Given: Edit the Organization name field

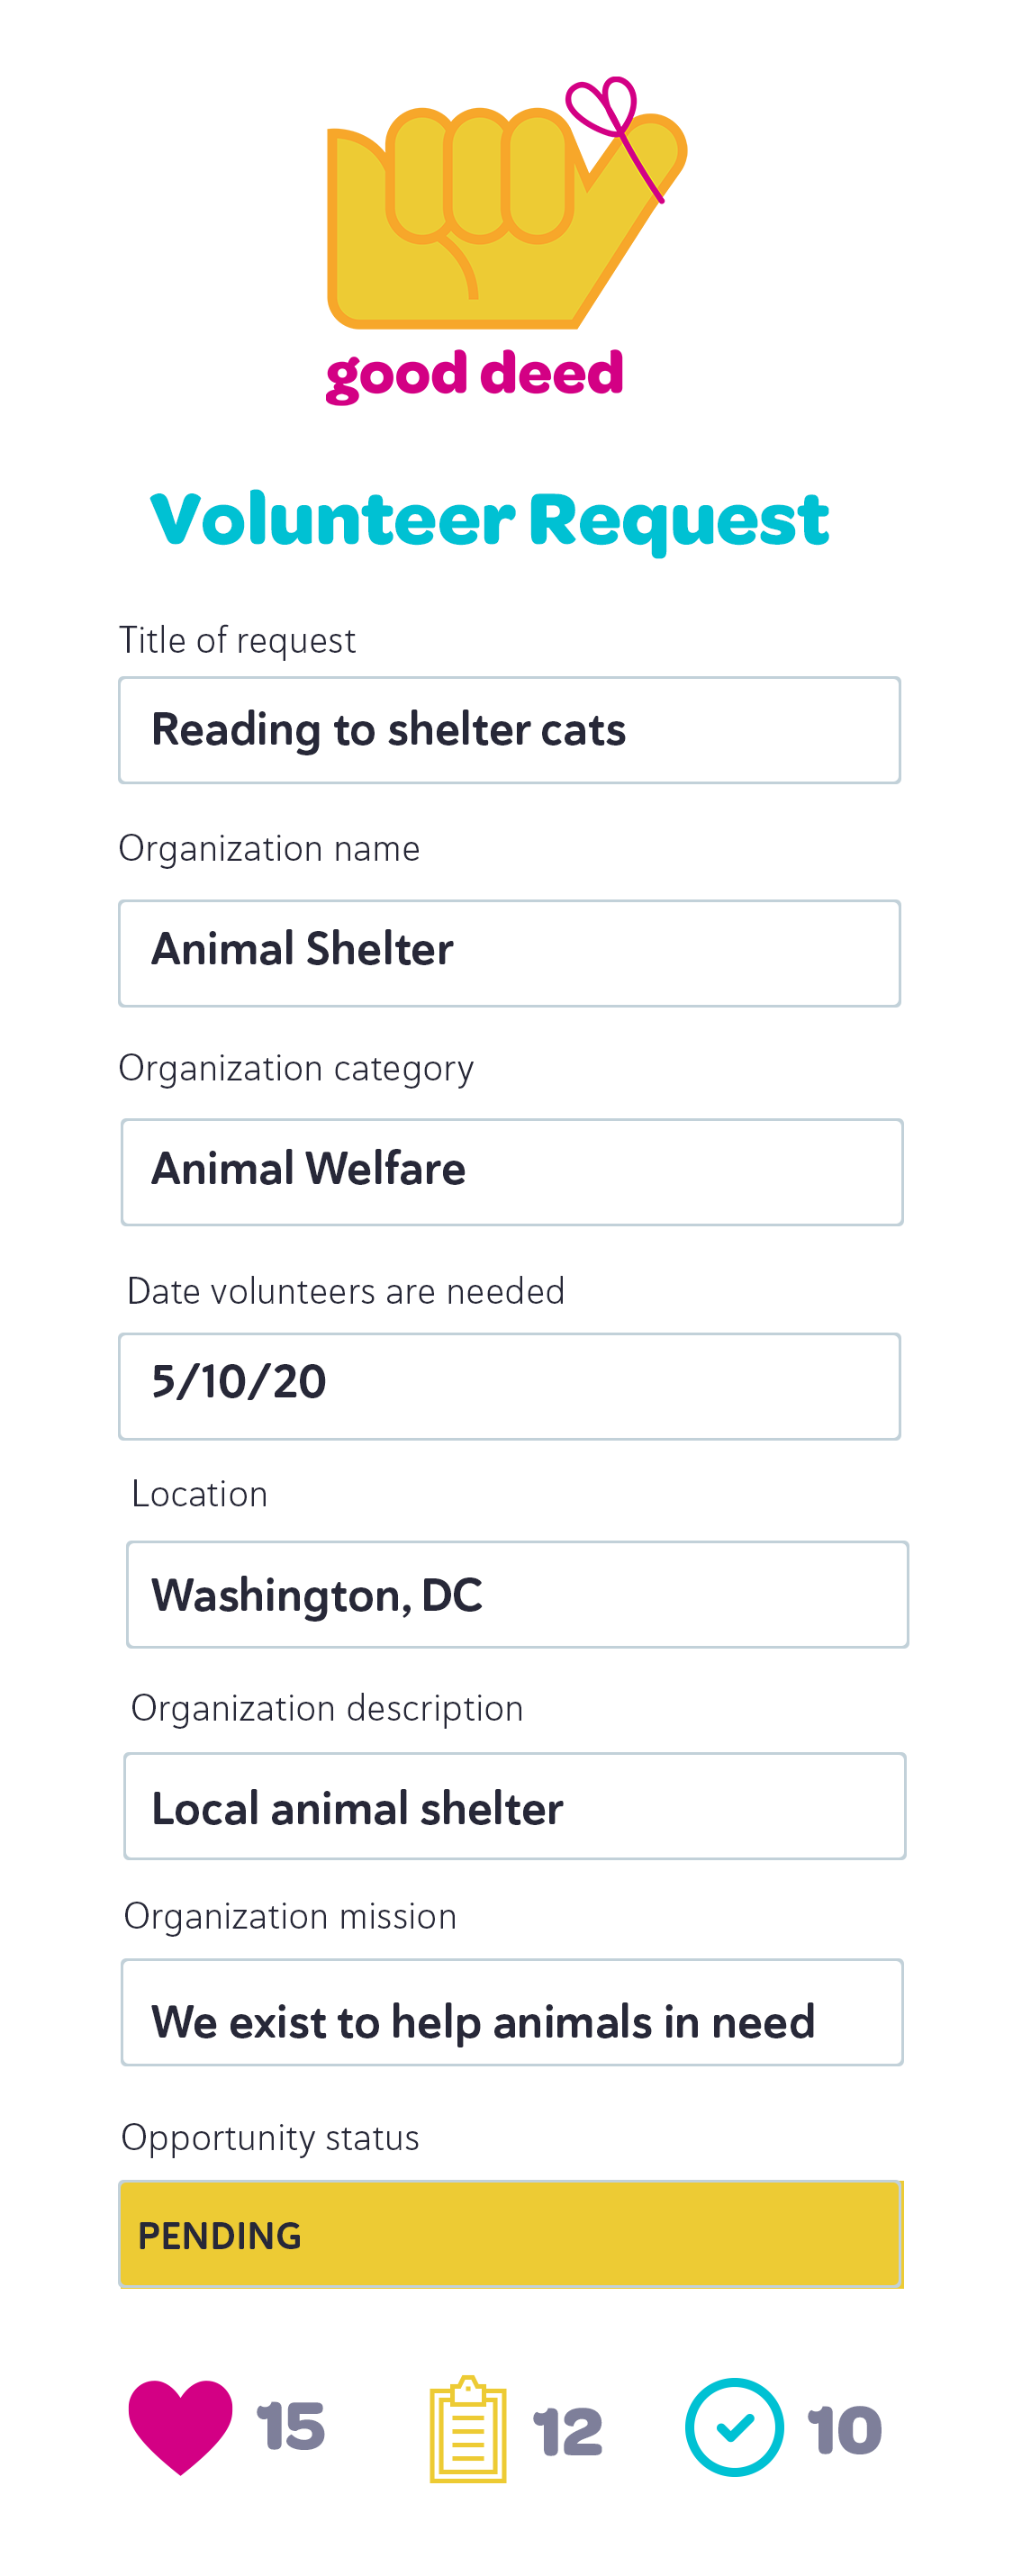Looking at the screenshot, I should pos(509,953).
